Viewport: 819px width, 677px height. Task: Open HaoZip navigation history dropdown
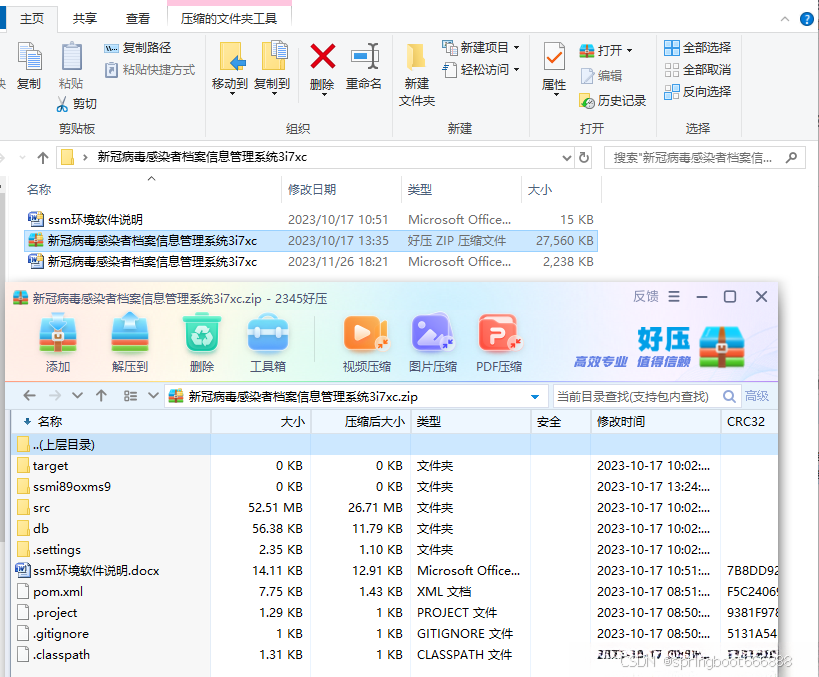(77, 396)
